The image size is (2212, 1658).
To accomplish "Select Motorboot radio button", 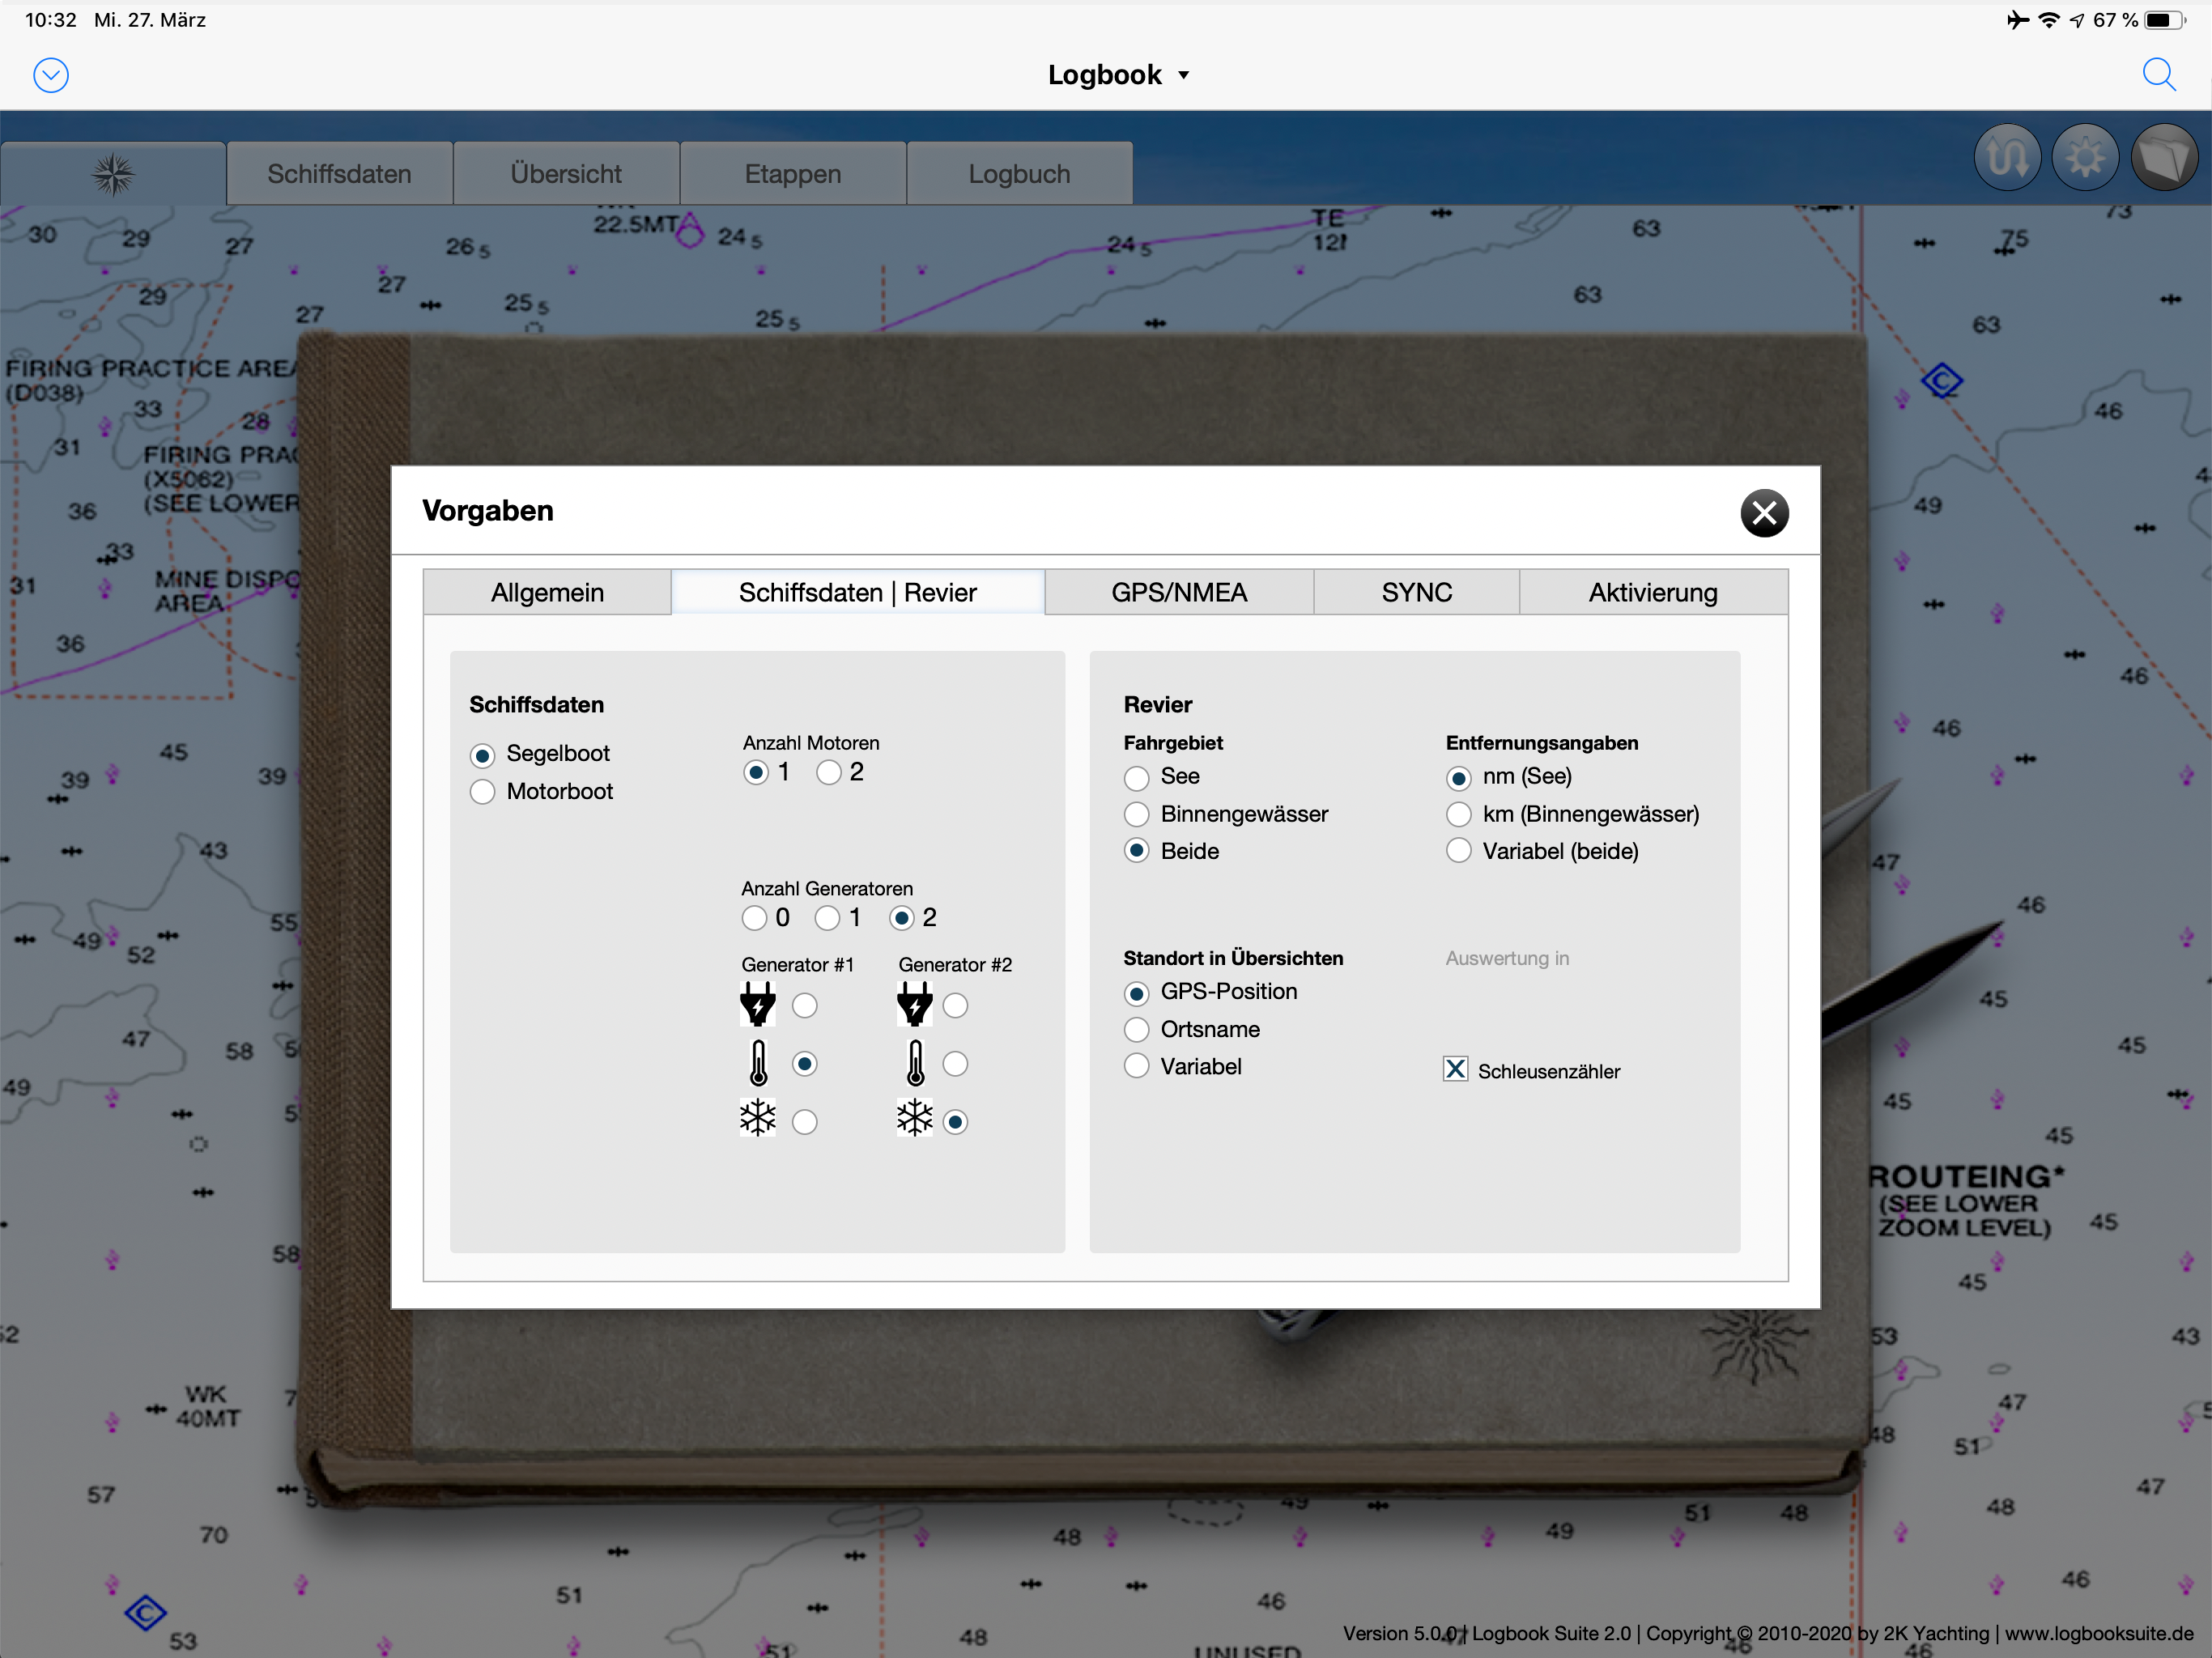I will pos(483,792).
